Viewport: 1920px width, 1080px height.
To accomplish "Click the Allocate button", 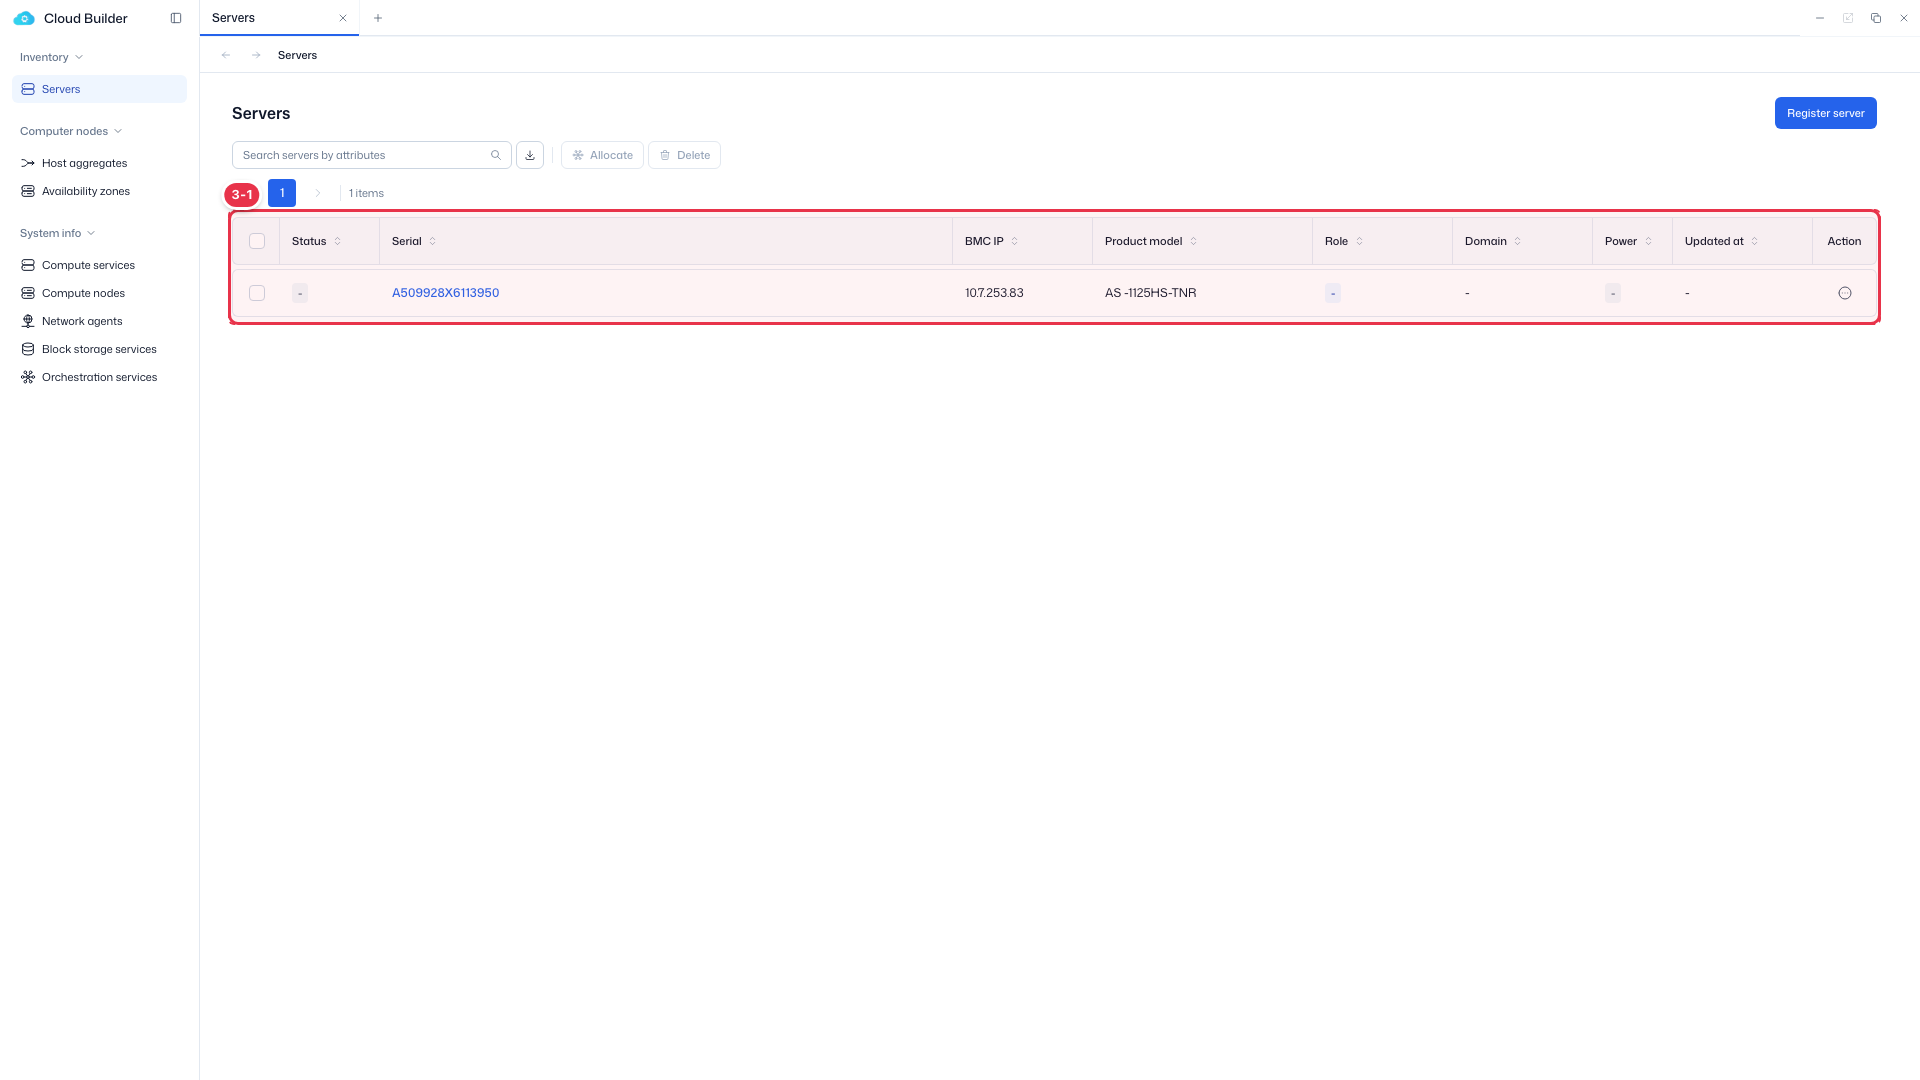I will coord(602,155).
